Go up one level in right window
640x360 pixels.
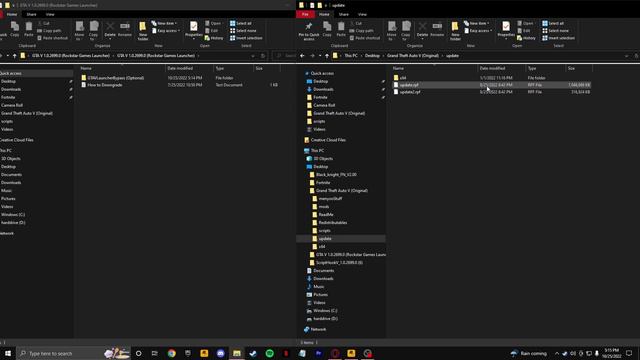coord(327,56)
